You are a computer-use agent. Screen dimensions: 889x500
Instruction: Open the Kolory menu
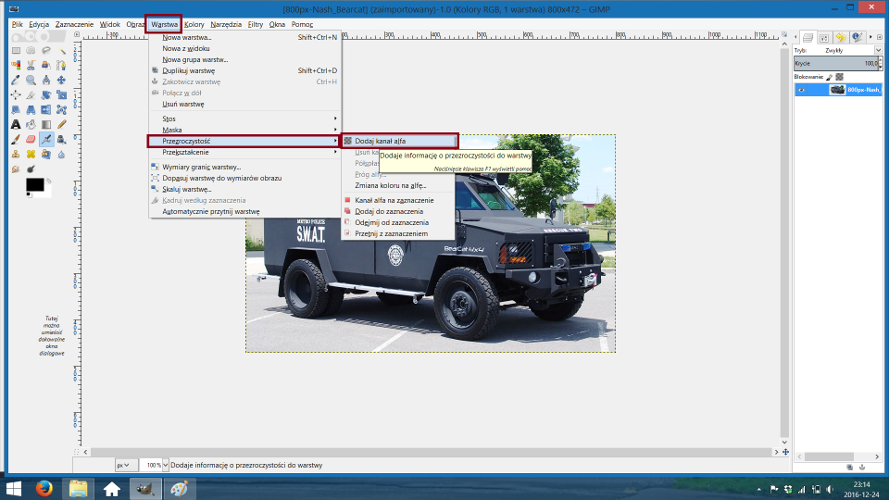click(x=194, y=24)
